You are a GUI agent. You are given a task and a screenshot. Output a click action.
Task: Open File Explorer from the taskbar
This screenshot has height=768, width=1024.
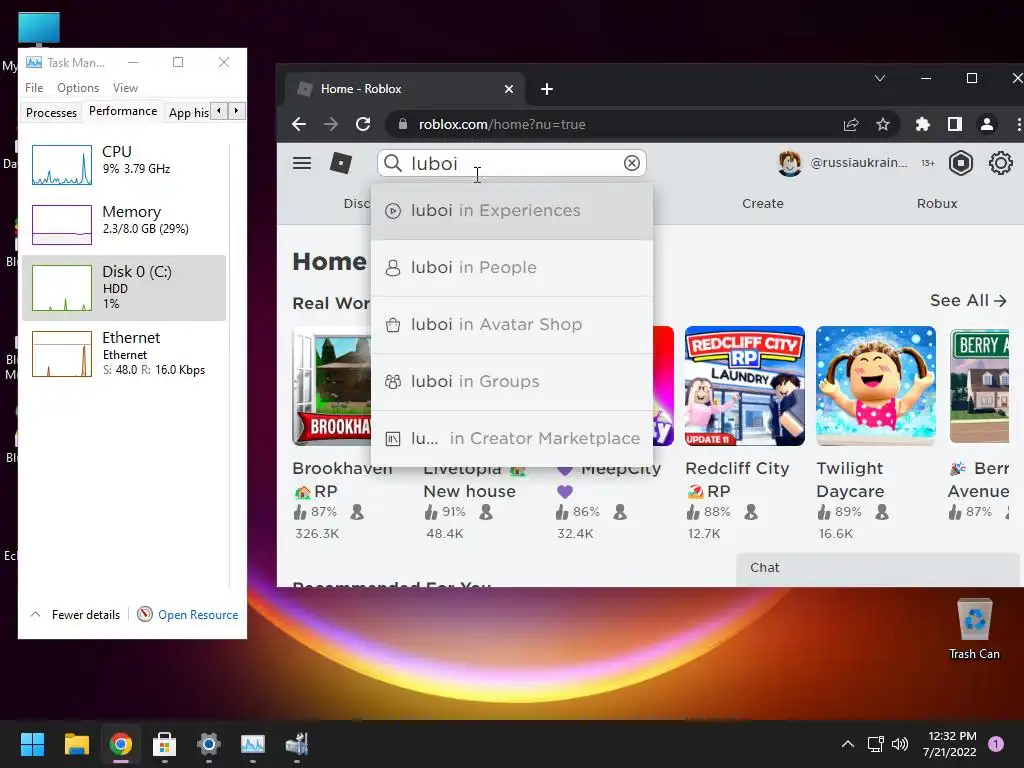(76, 744)
